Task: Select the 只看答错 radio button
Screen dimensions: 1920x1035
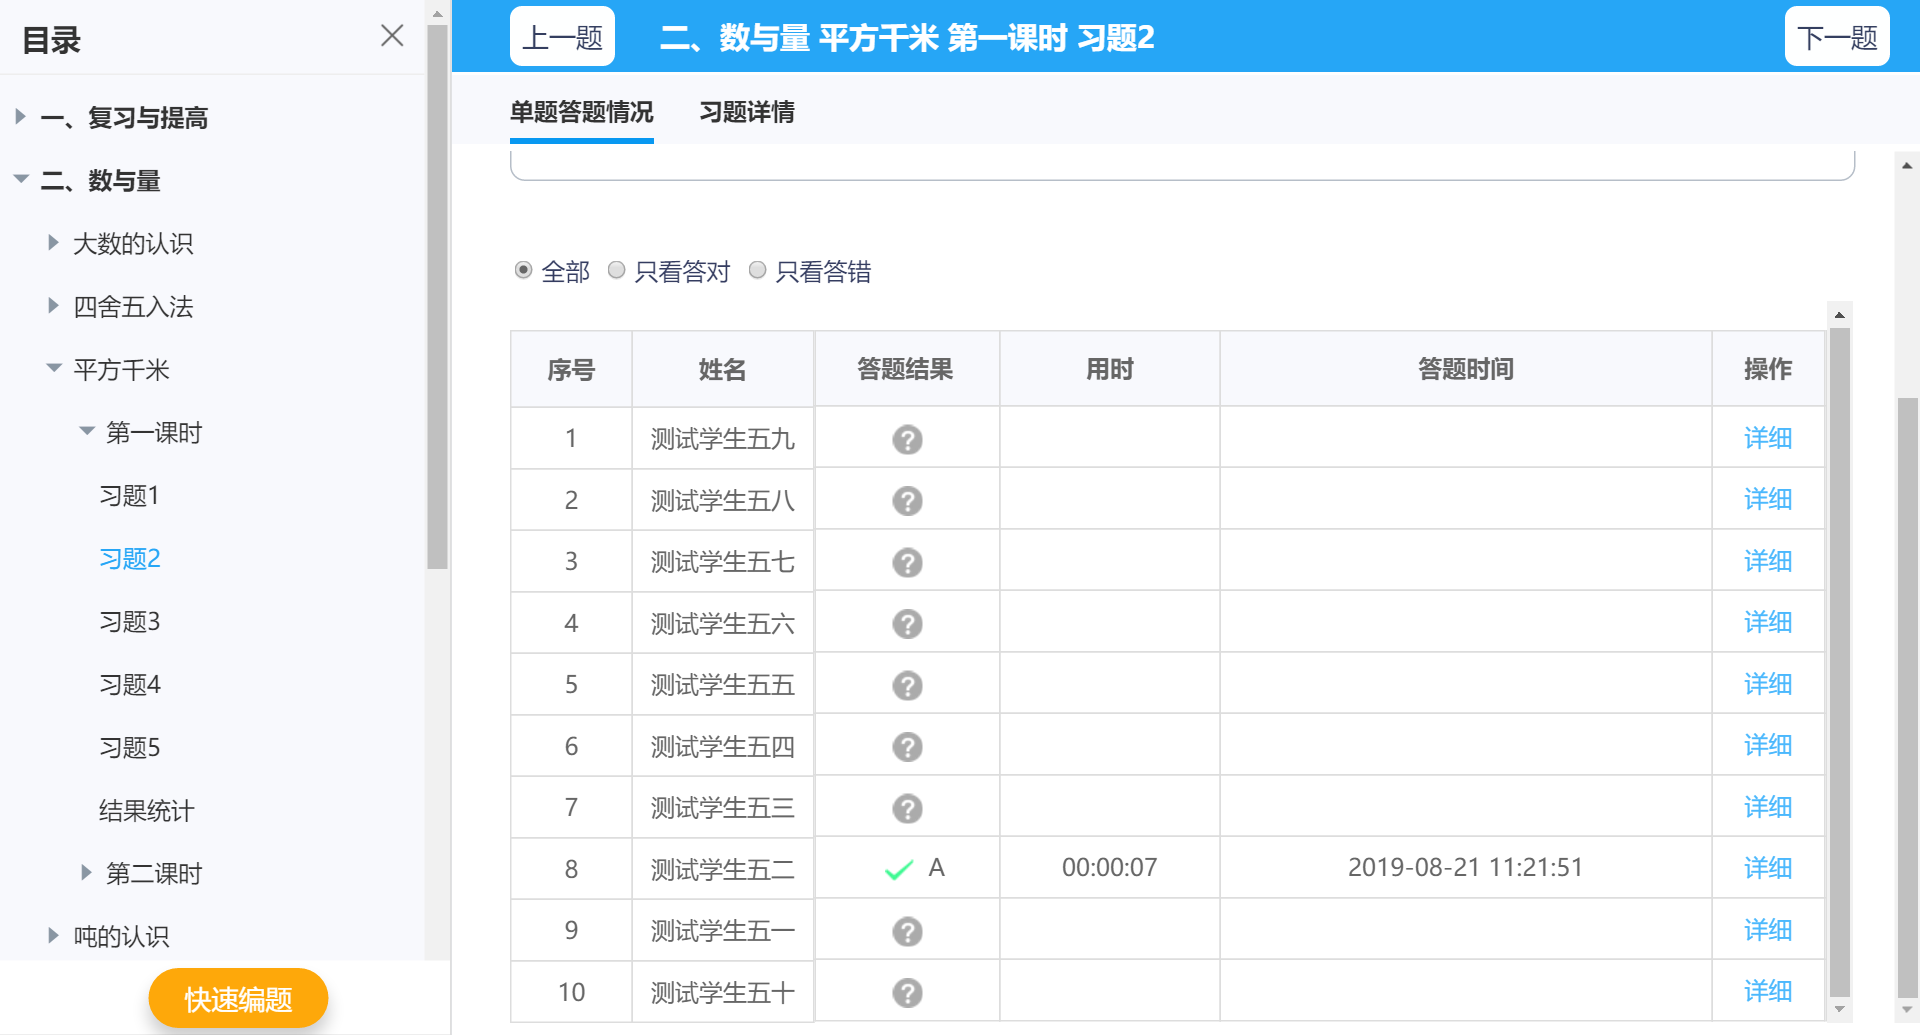Action: (758, 270)
